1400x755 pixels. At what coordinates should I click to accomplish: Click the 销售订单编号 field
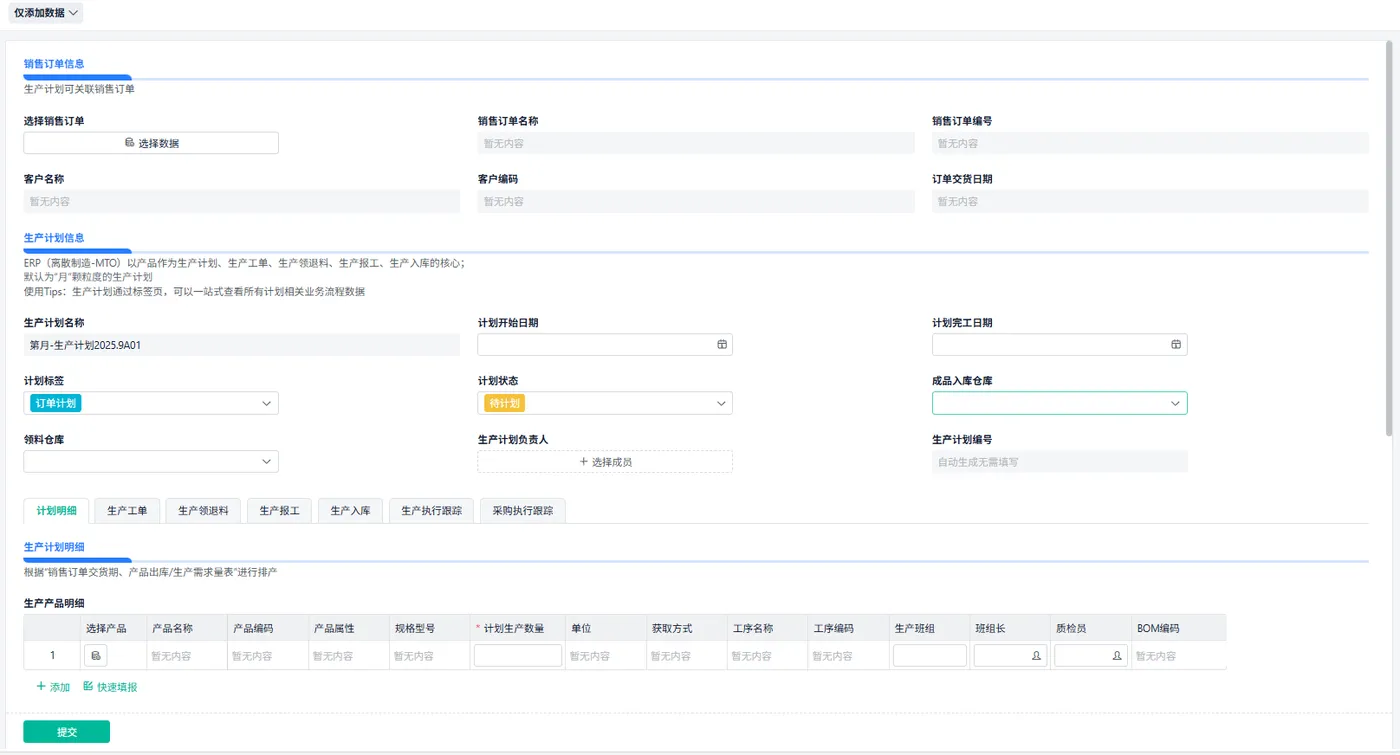click(1150, 143)
